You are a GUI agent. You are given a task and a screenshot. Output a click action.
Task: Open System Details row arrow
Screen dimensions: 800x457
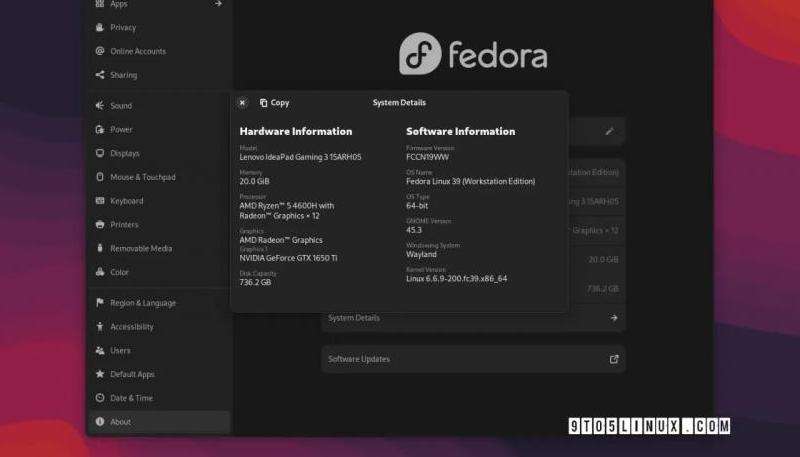[614, 318]
